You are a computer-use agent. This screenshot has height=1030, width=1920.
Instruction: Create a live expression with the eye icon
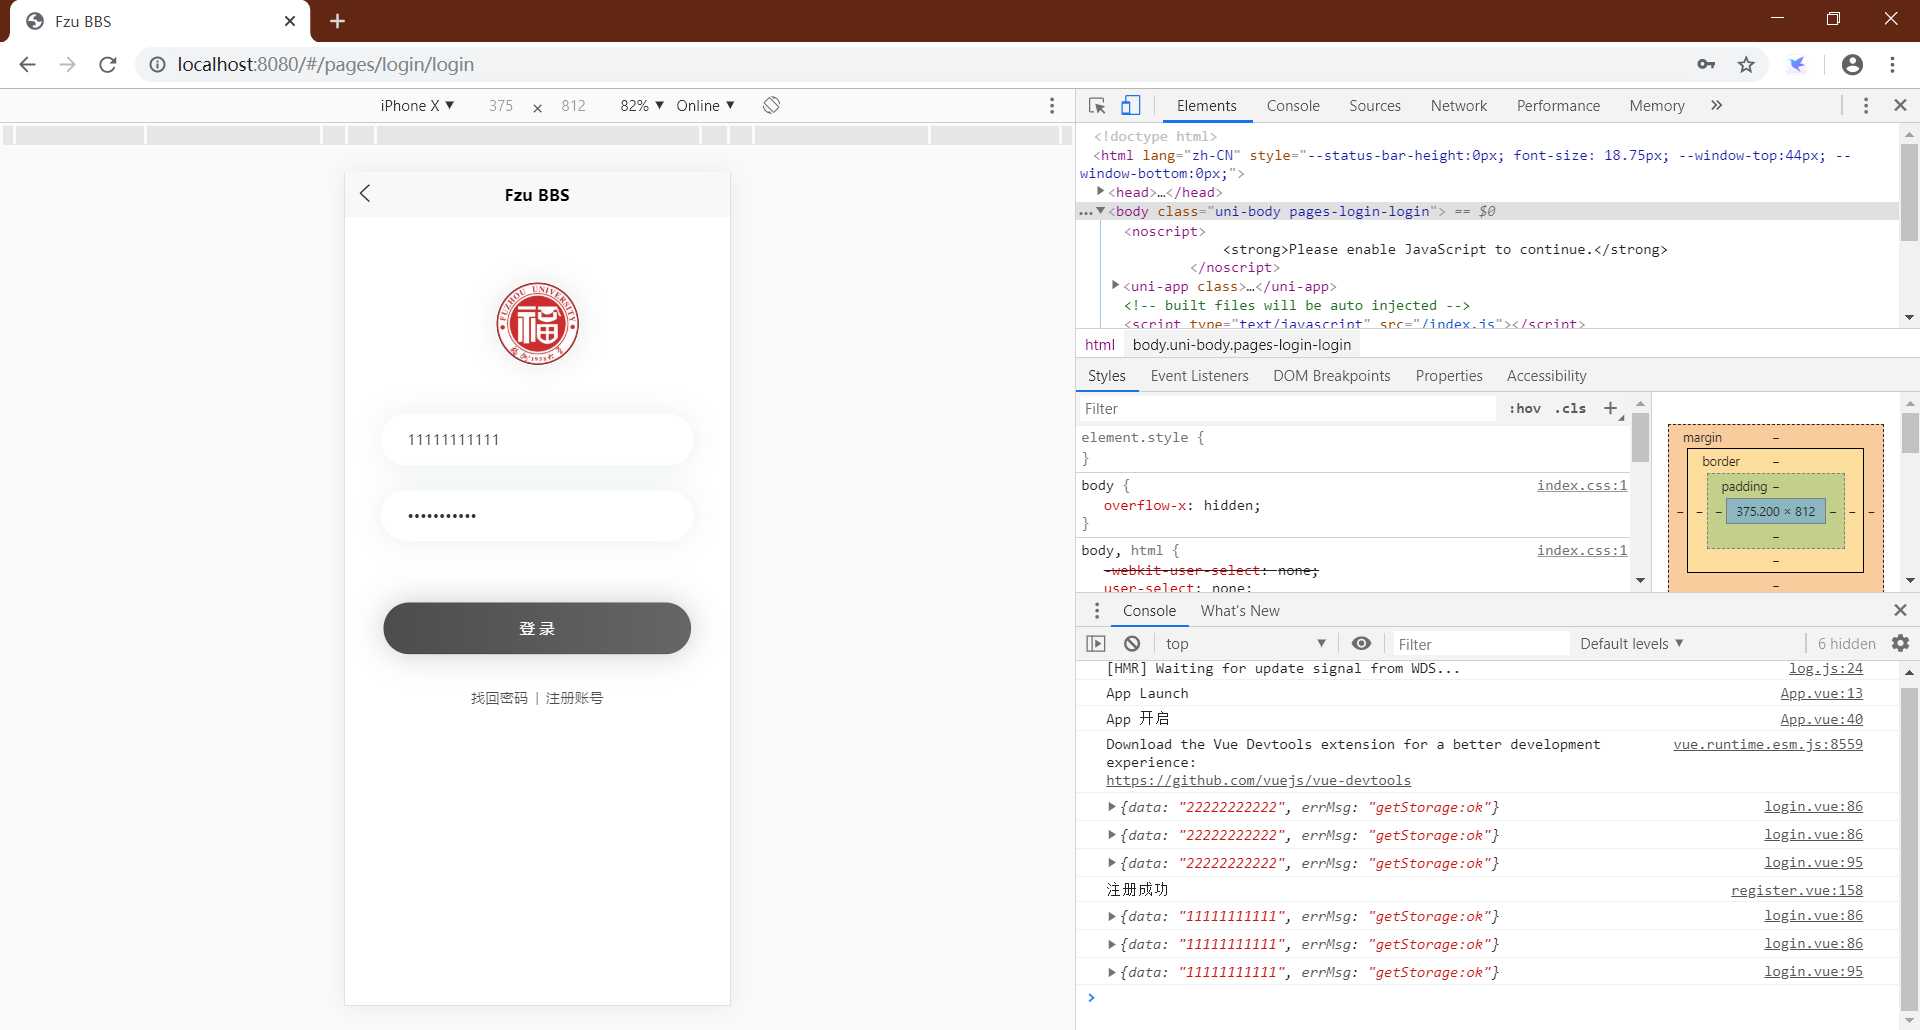point(1361,644)
